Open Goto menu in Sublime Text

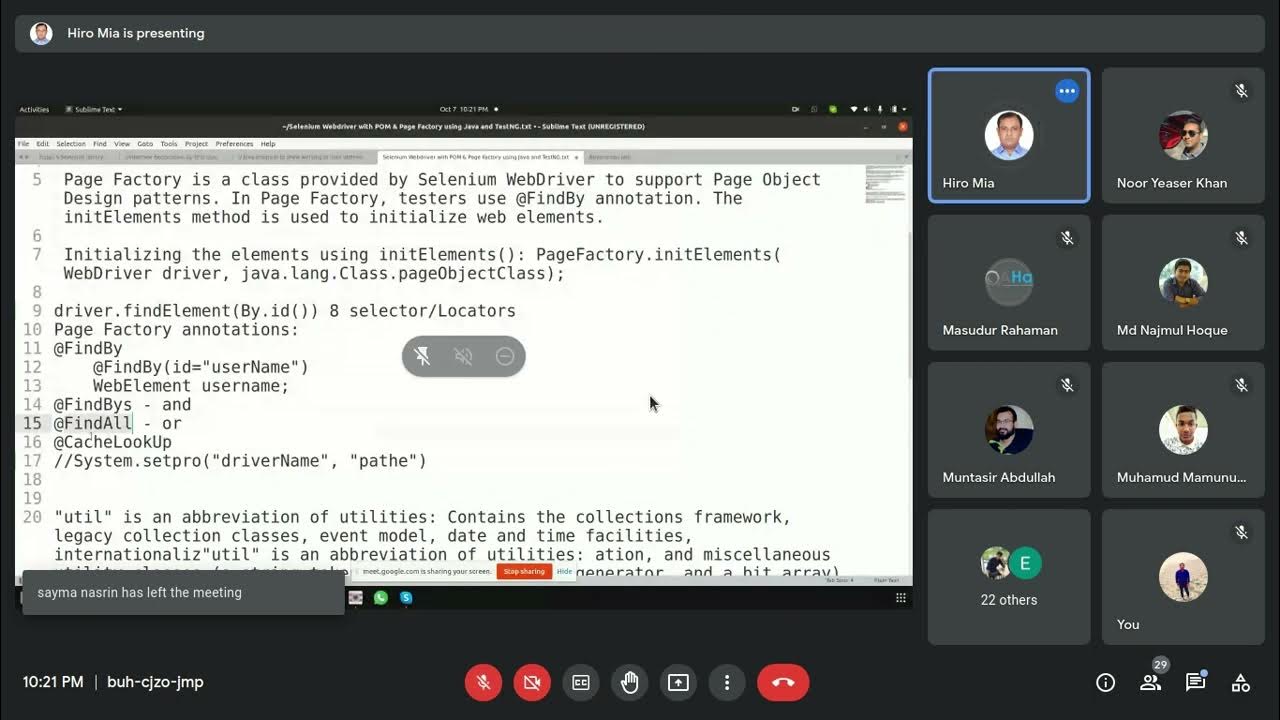145,144
